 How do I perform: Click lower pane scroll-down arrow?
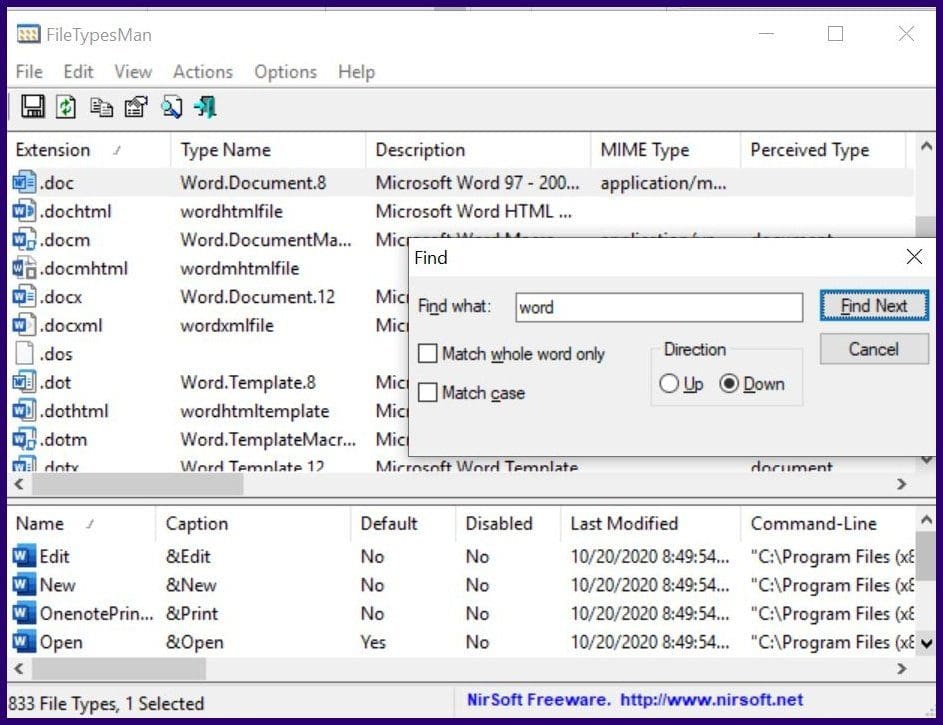tap(926, 643)
